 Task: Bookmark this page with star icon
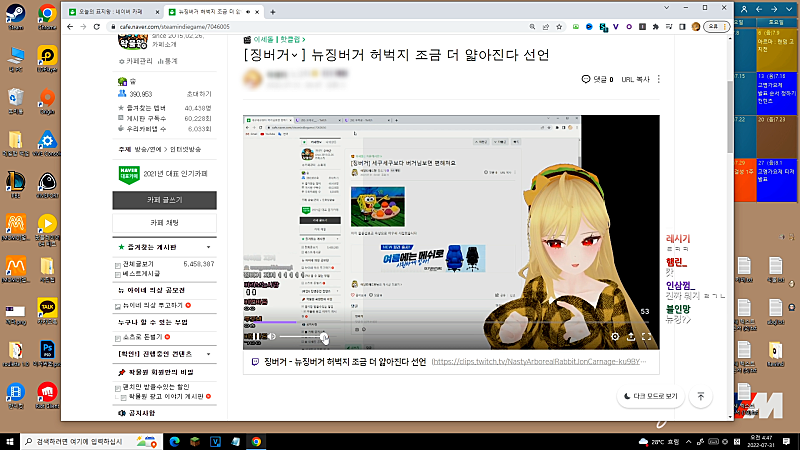coord(559,27)
